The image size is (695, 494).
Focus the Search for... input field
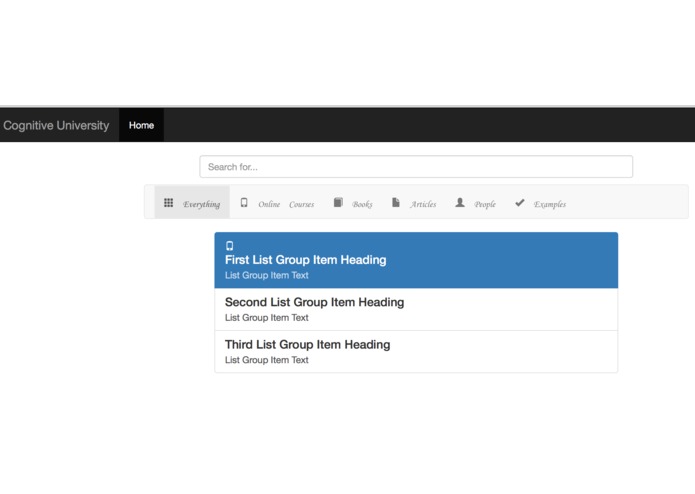416,167
